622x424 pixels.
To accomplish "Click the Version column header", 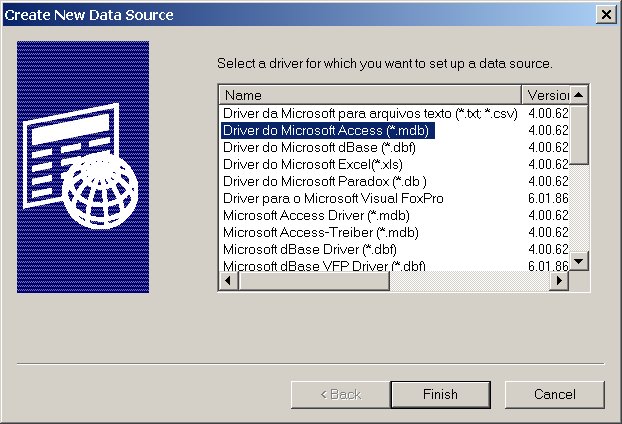I will 546,95.
